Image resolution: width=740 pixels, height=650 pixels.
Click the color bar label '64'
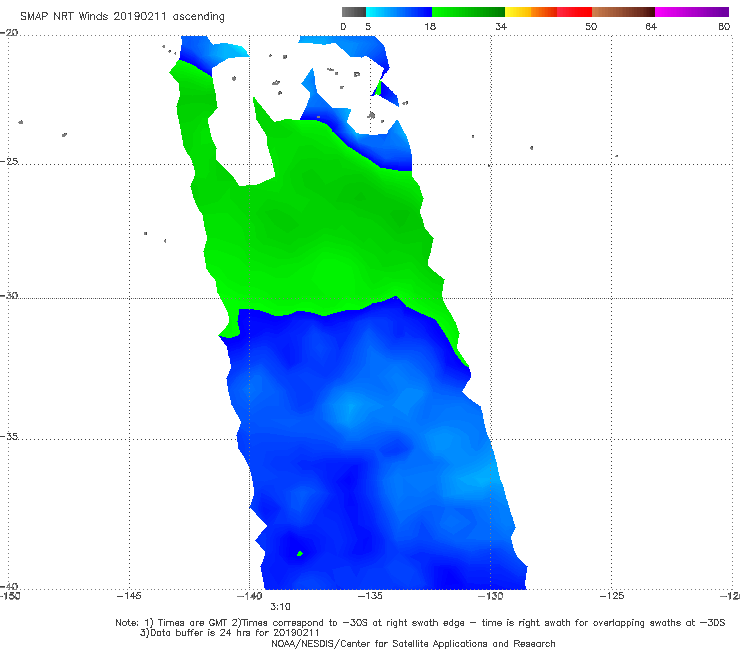[x=651, y=27]
